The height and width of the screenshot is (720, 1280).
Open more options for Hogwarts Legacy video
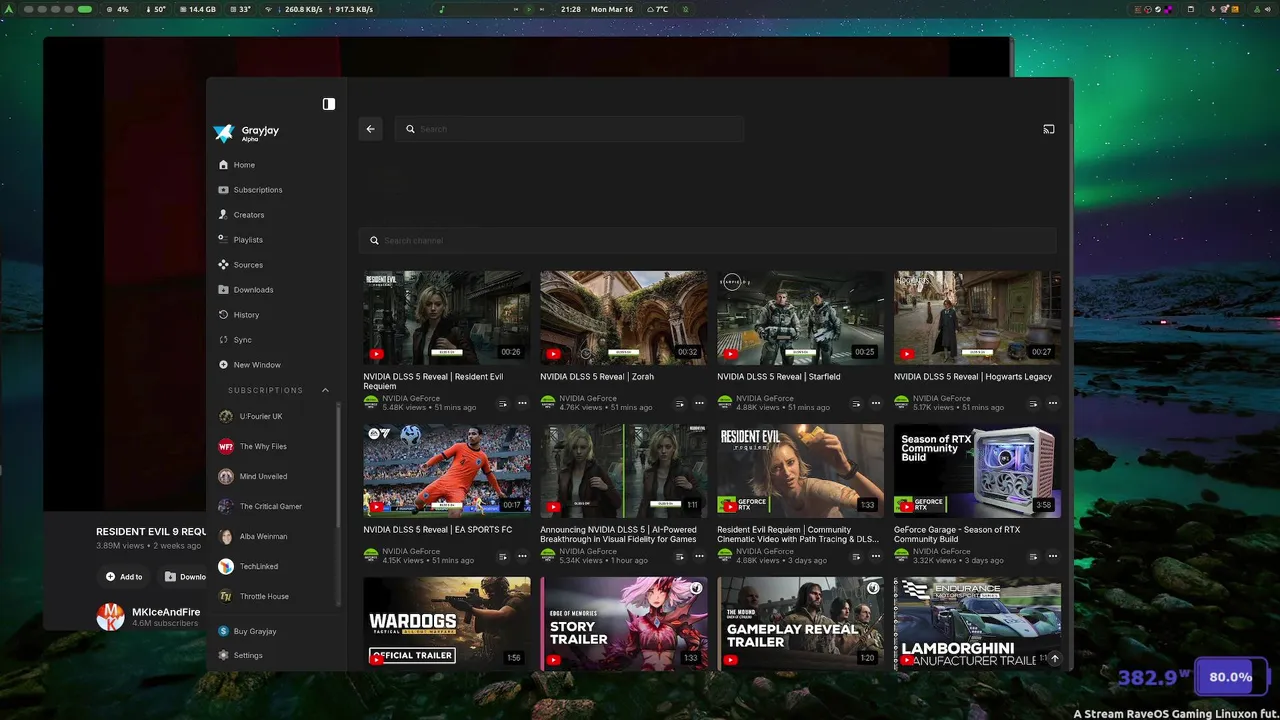point(1053,403)
